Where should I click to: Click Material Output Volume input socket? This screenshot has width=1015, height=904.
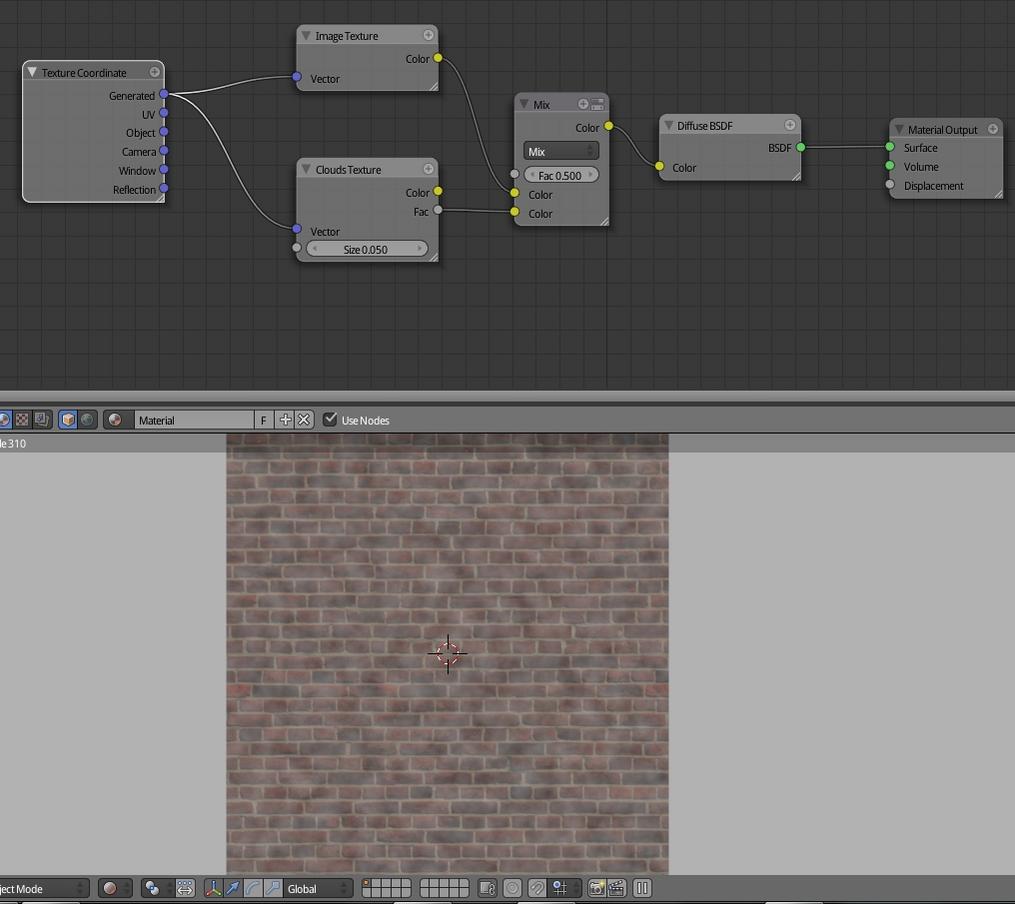(890, 166)
